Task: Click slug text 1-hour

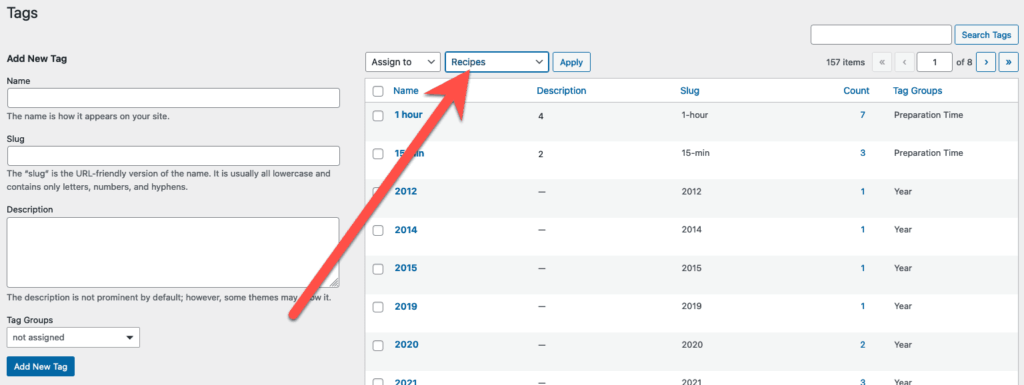Action: pos(694,115)
